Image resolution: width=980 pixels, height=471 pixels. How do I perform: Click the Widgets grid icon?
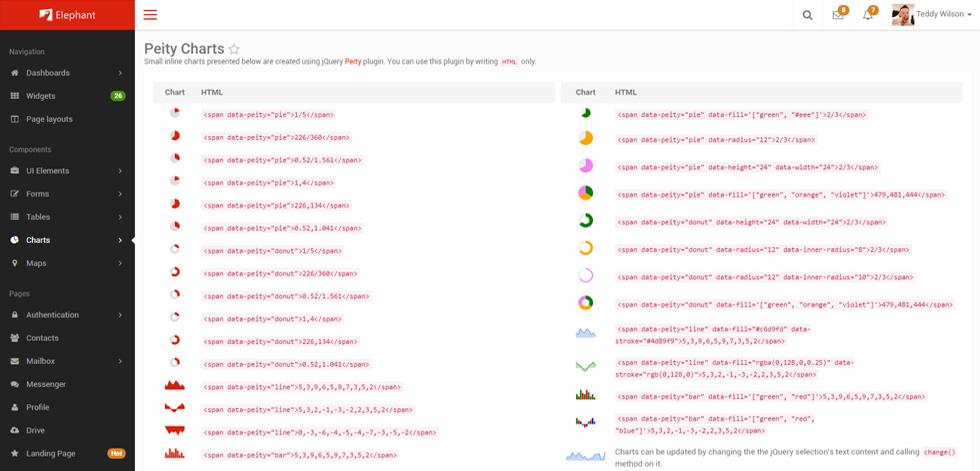pyautogui.click(x=15, y=96)
